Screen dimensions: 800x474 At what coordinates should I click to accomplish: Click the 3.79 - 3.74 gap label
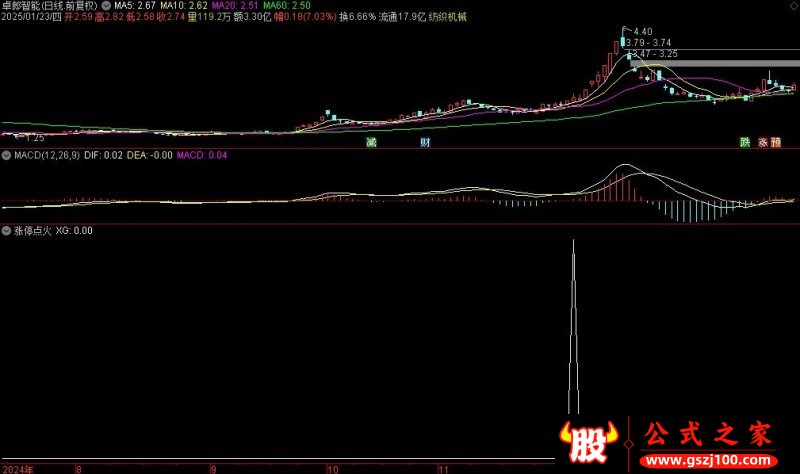(x=648, y=43)
